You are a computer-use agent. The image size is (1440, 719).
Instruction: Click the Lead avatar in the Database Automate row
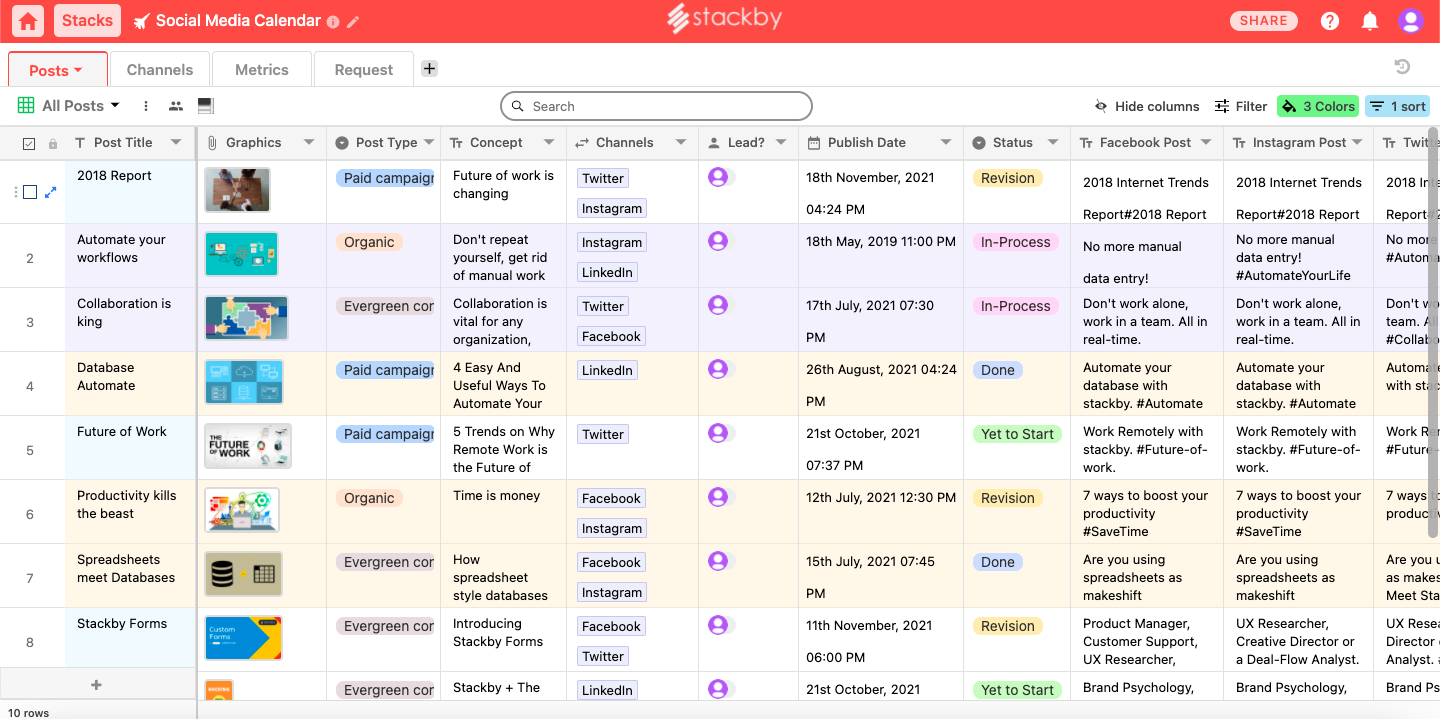(x=717, y=369)
